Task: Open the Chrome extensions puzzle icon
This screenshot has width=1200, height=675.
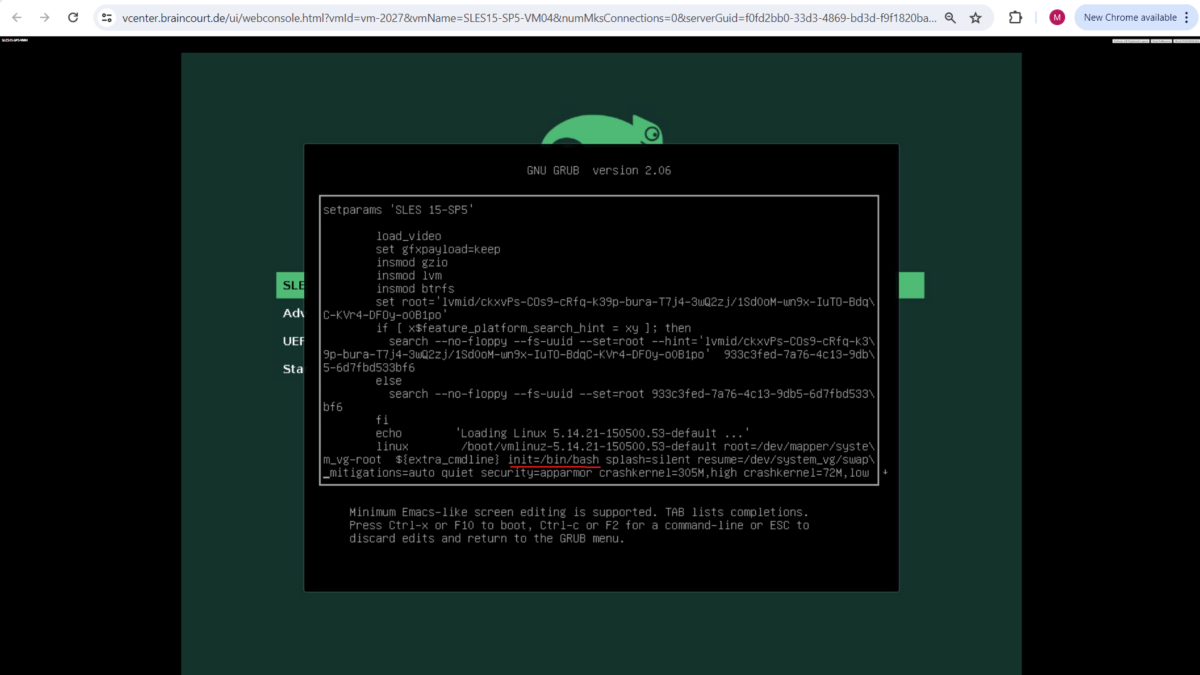Action: tap(1013, 17)
